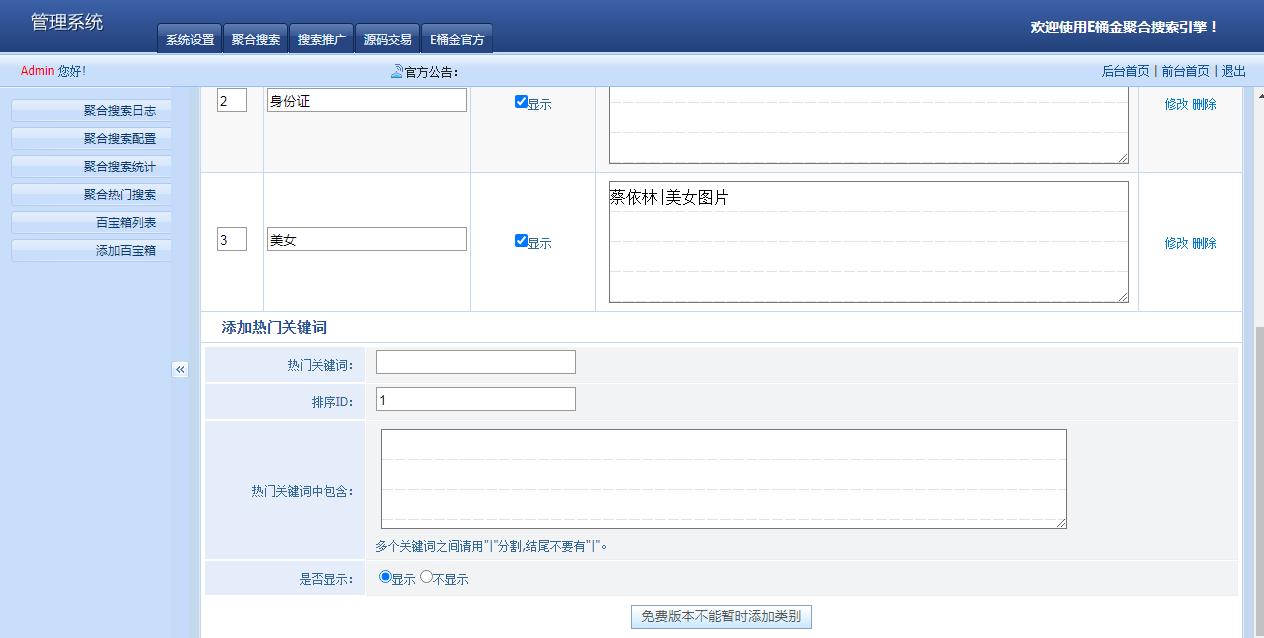Click the 是否显示 label

[326, 579]
